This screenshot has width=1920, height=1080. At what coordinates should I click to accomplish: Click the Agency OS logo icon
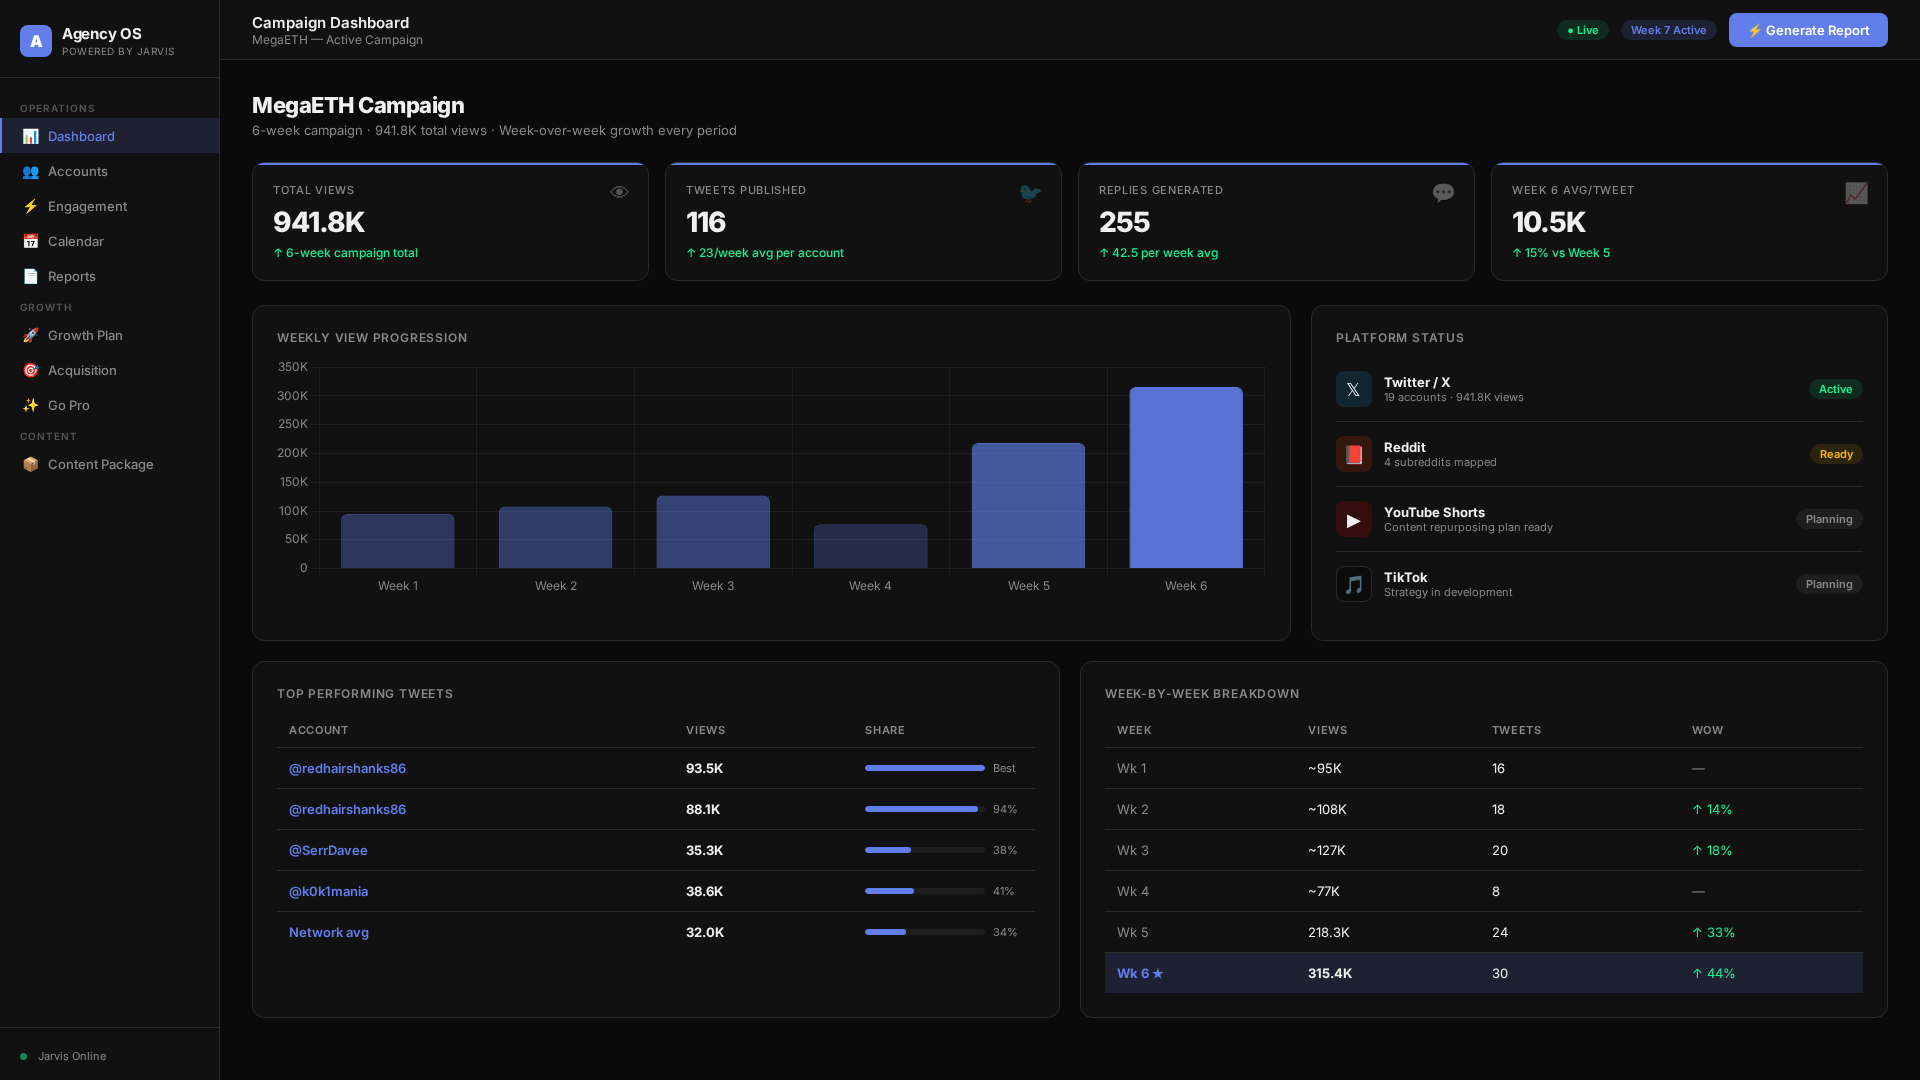[x=36, y=41]
